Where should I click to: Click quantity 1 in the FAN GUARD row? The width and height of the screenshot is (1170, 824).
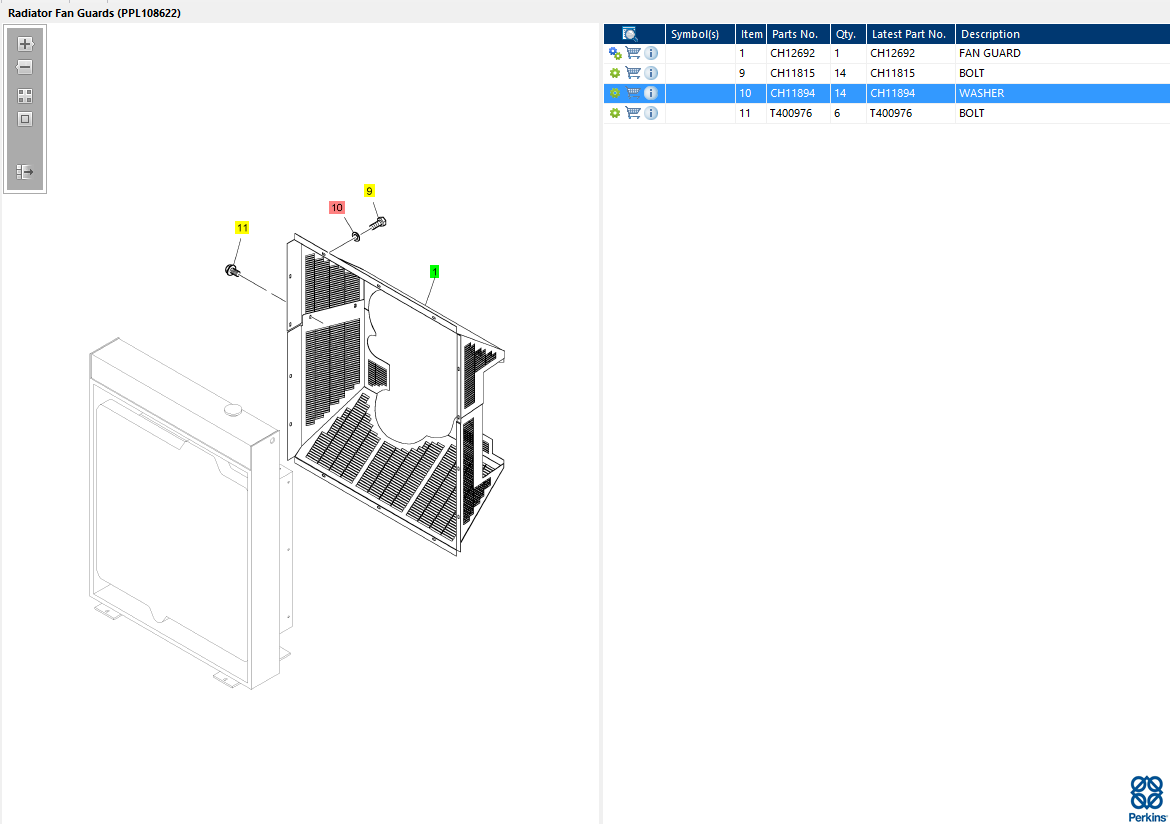[x=848, y=54]
